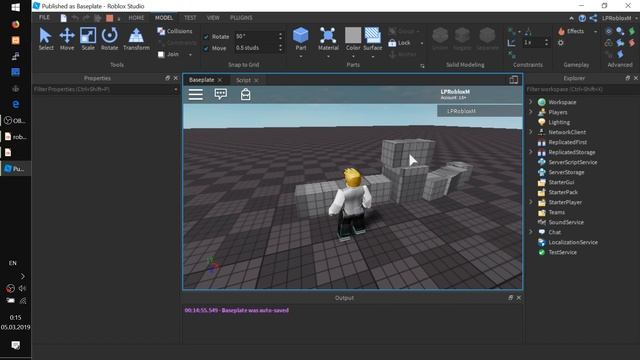Click the Filter workspace field
Screen dimensions: 640x360
[x=582, y=89]
